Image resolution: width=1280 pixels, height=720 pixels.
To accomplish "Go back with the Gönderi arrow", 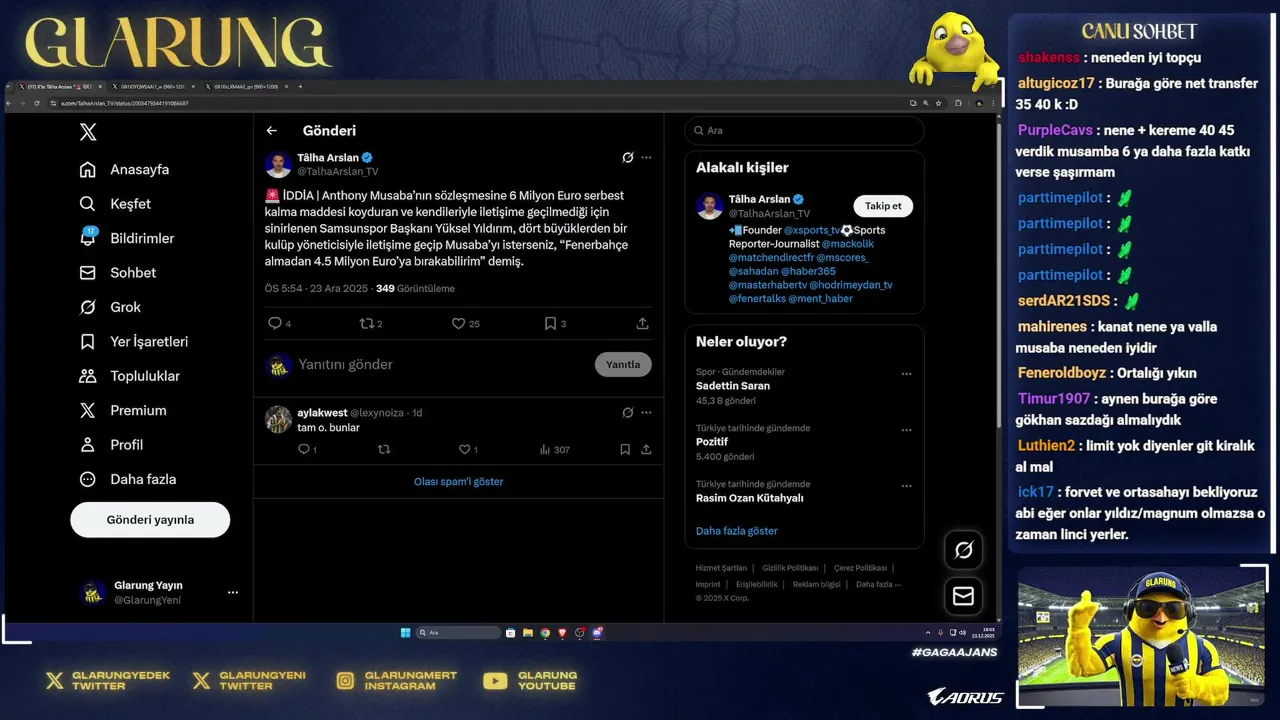I will coord(271,131).
